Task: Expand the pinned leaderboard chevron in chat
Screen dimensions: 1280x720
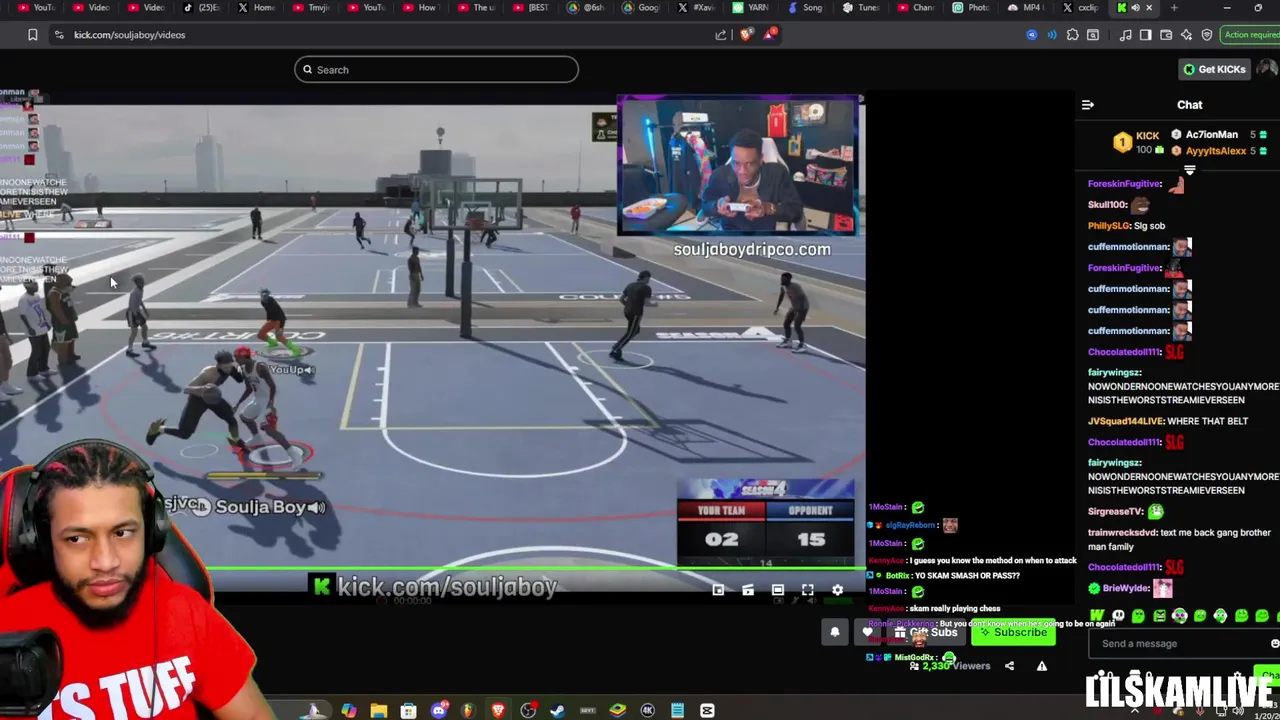Action: [1190, 170]
